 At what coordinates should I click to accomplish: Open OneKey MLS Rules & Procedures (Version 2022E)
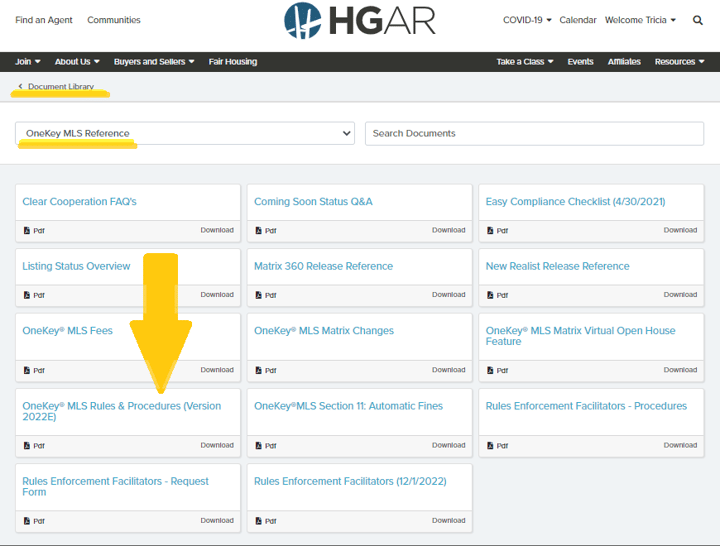pyautogui.click(x=122, y=411)
